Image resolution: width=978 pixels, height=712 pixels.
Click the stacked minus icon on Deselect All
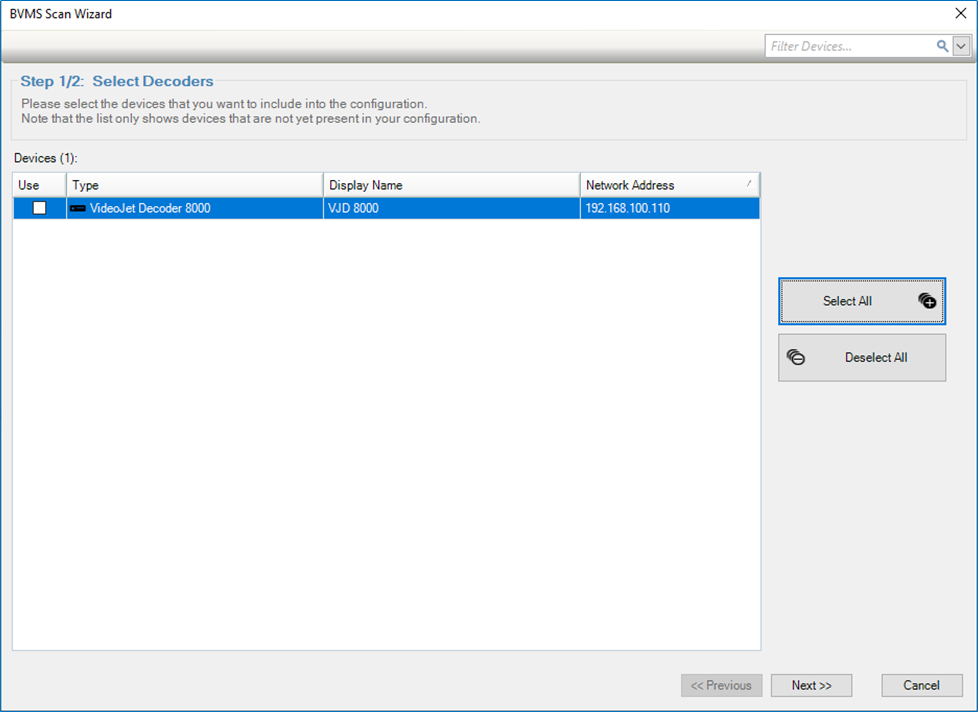pos(796,357)
